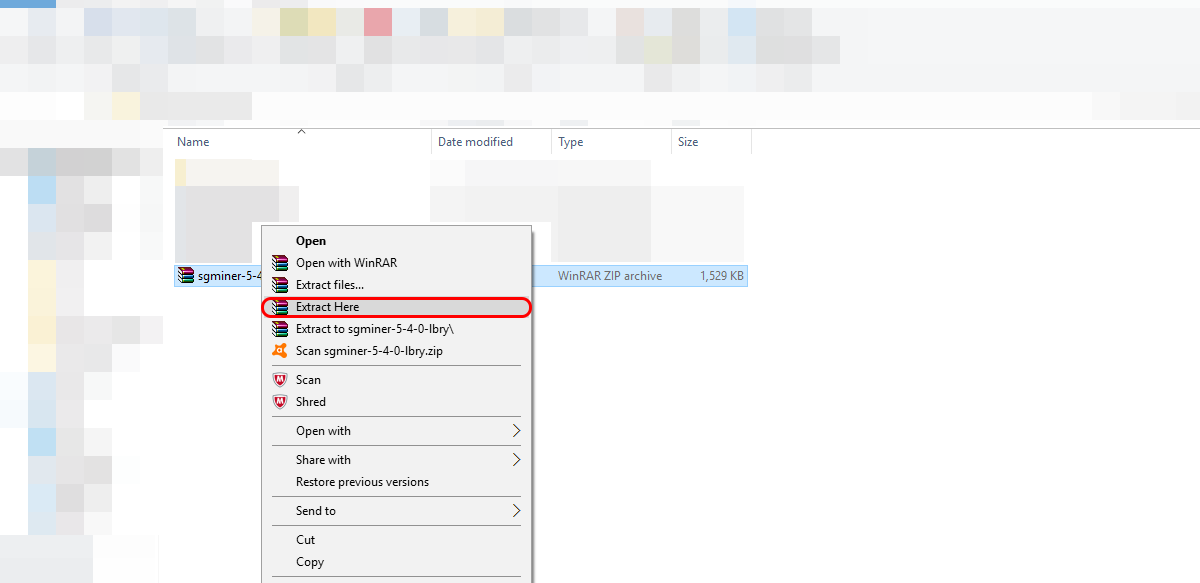
Task: Select the sgminer-5-4 zip file name
Action: (x=229, y=275)
